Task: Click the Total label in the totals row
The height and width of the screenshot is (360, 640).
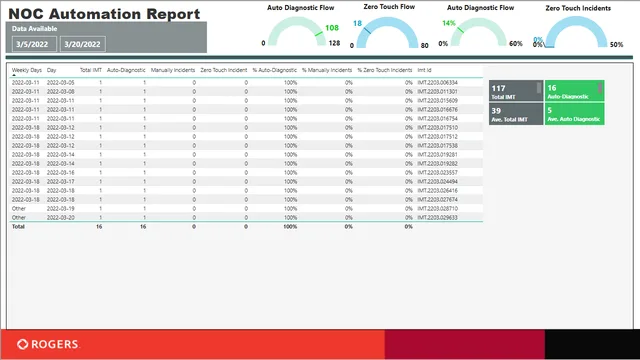Action: [x=18, y=227]
